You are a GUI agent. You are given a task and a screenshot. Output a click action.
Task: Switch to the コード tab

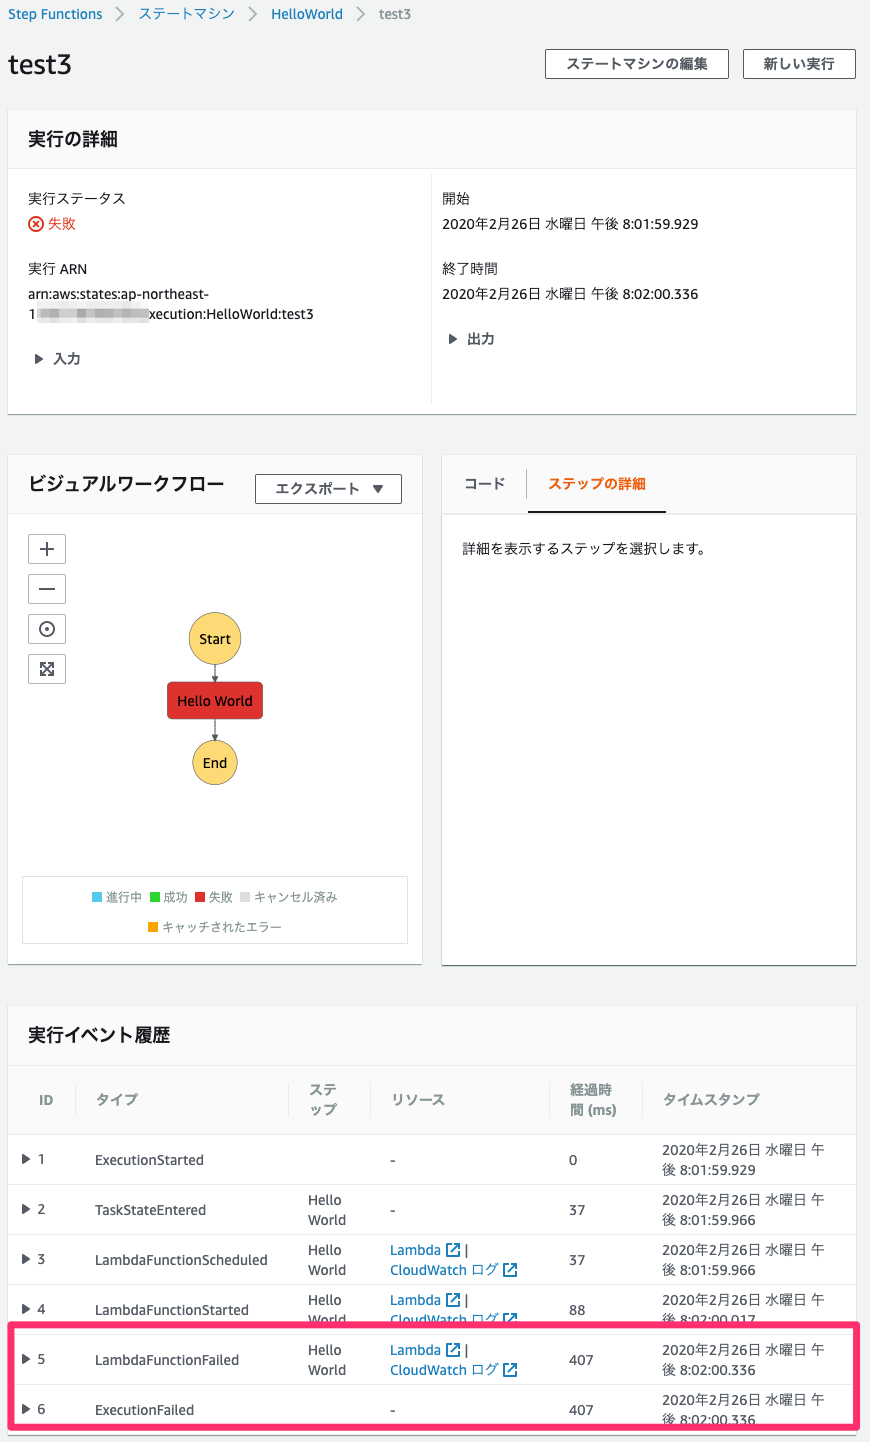point(483,484)
